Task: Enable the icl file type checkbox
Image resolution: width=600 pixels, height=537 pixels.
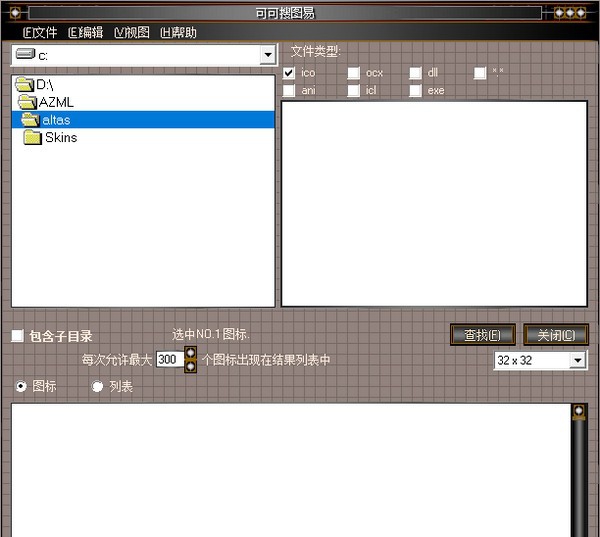Action: 354,91
